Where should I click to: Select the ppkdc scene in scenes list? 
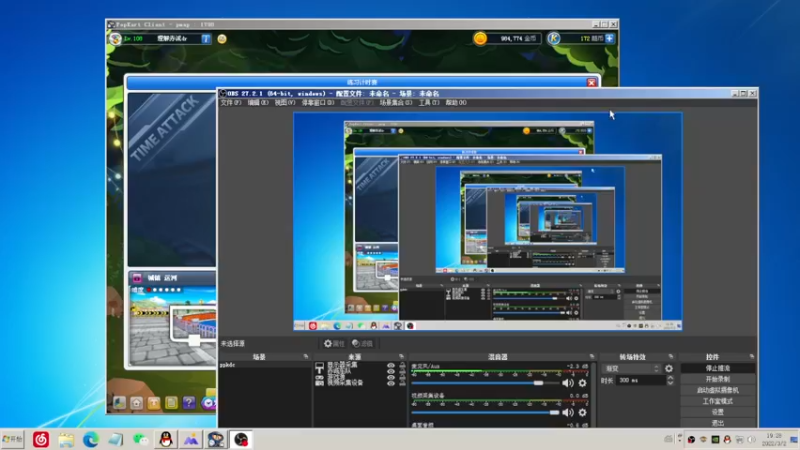coord(264,365)
